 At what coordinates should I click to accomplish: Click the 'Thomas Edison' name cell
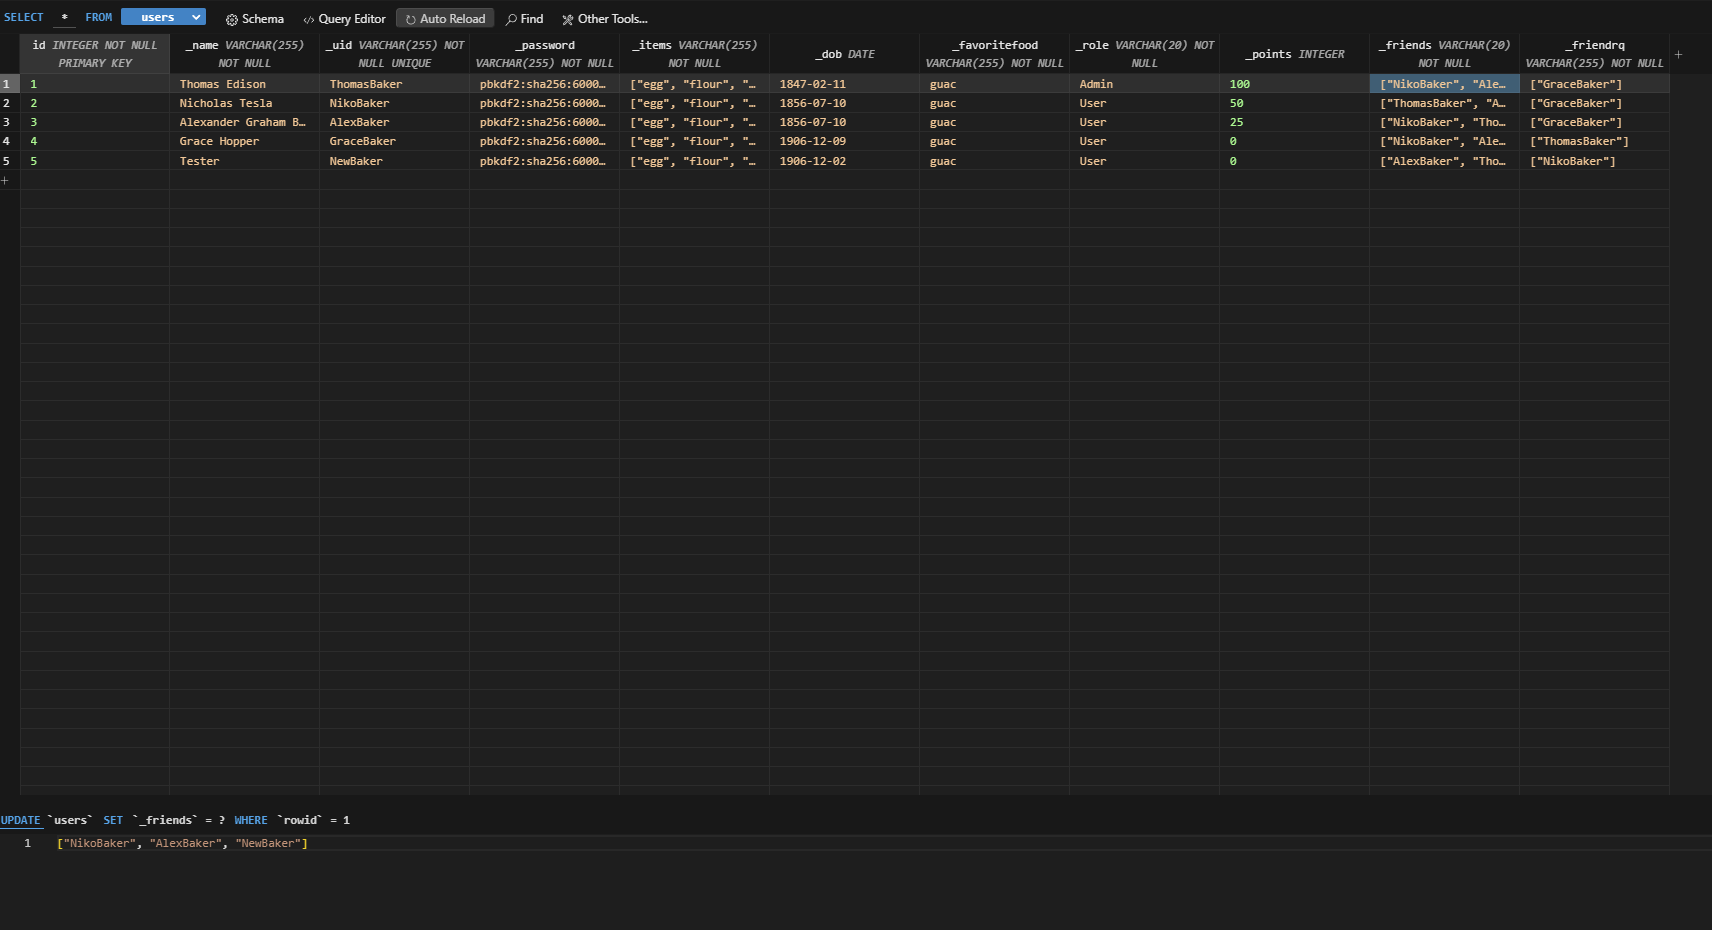click(245, 84)
